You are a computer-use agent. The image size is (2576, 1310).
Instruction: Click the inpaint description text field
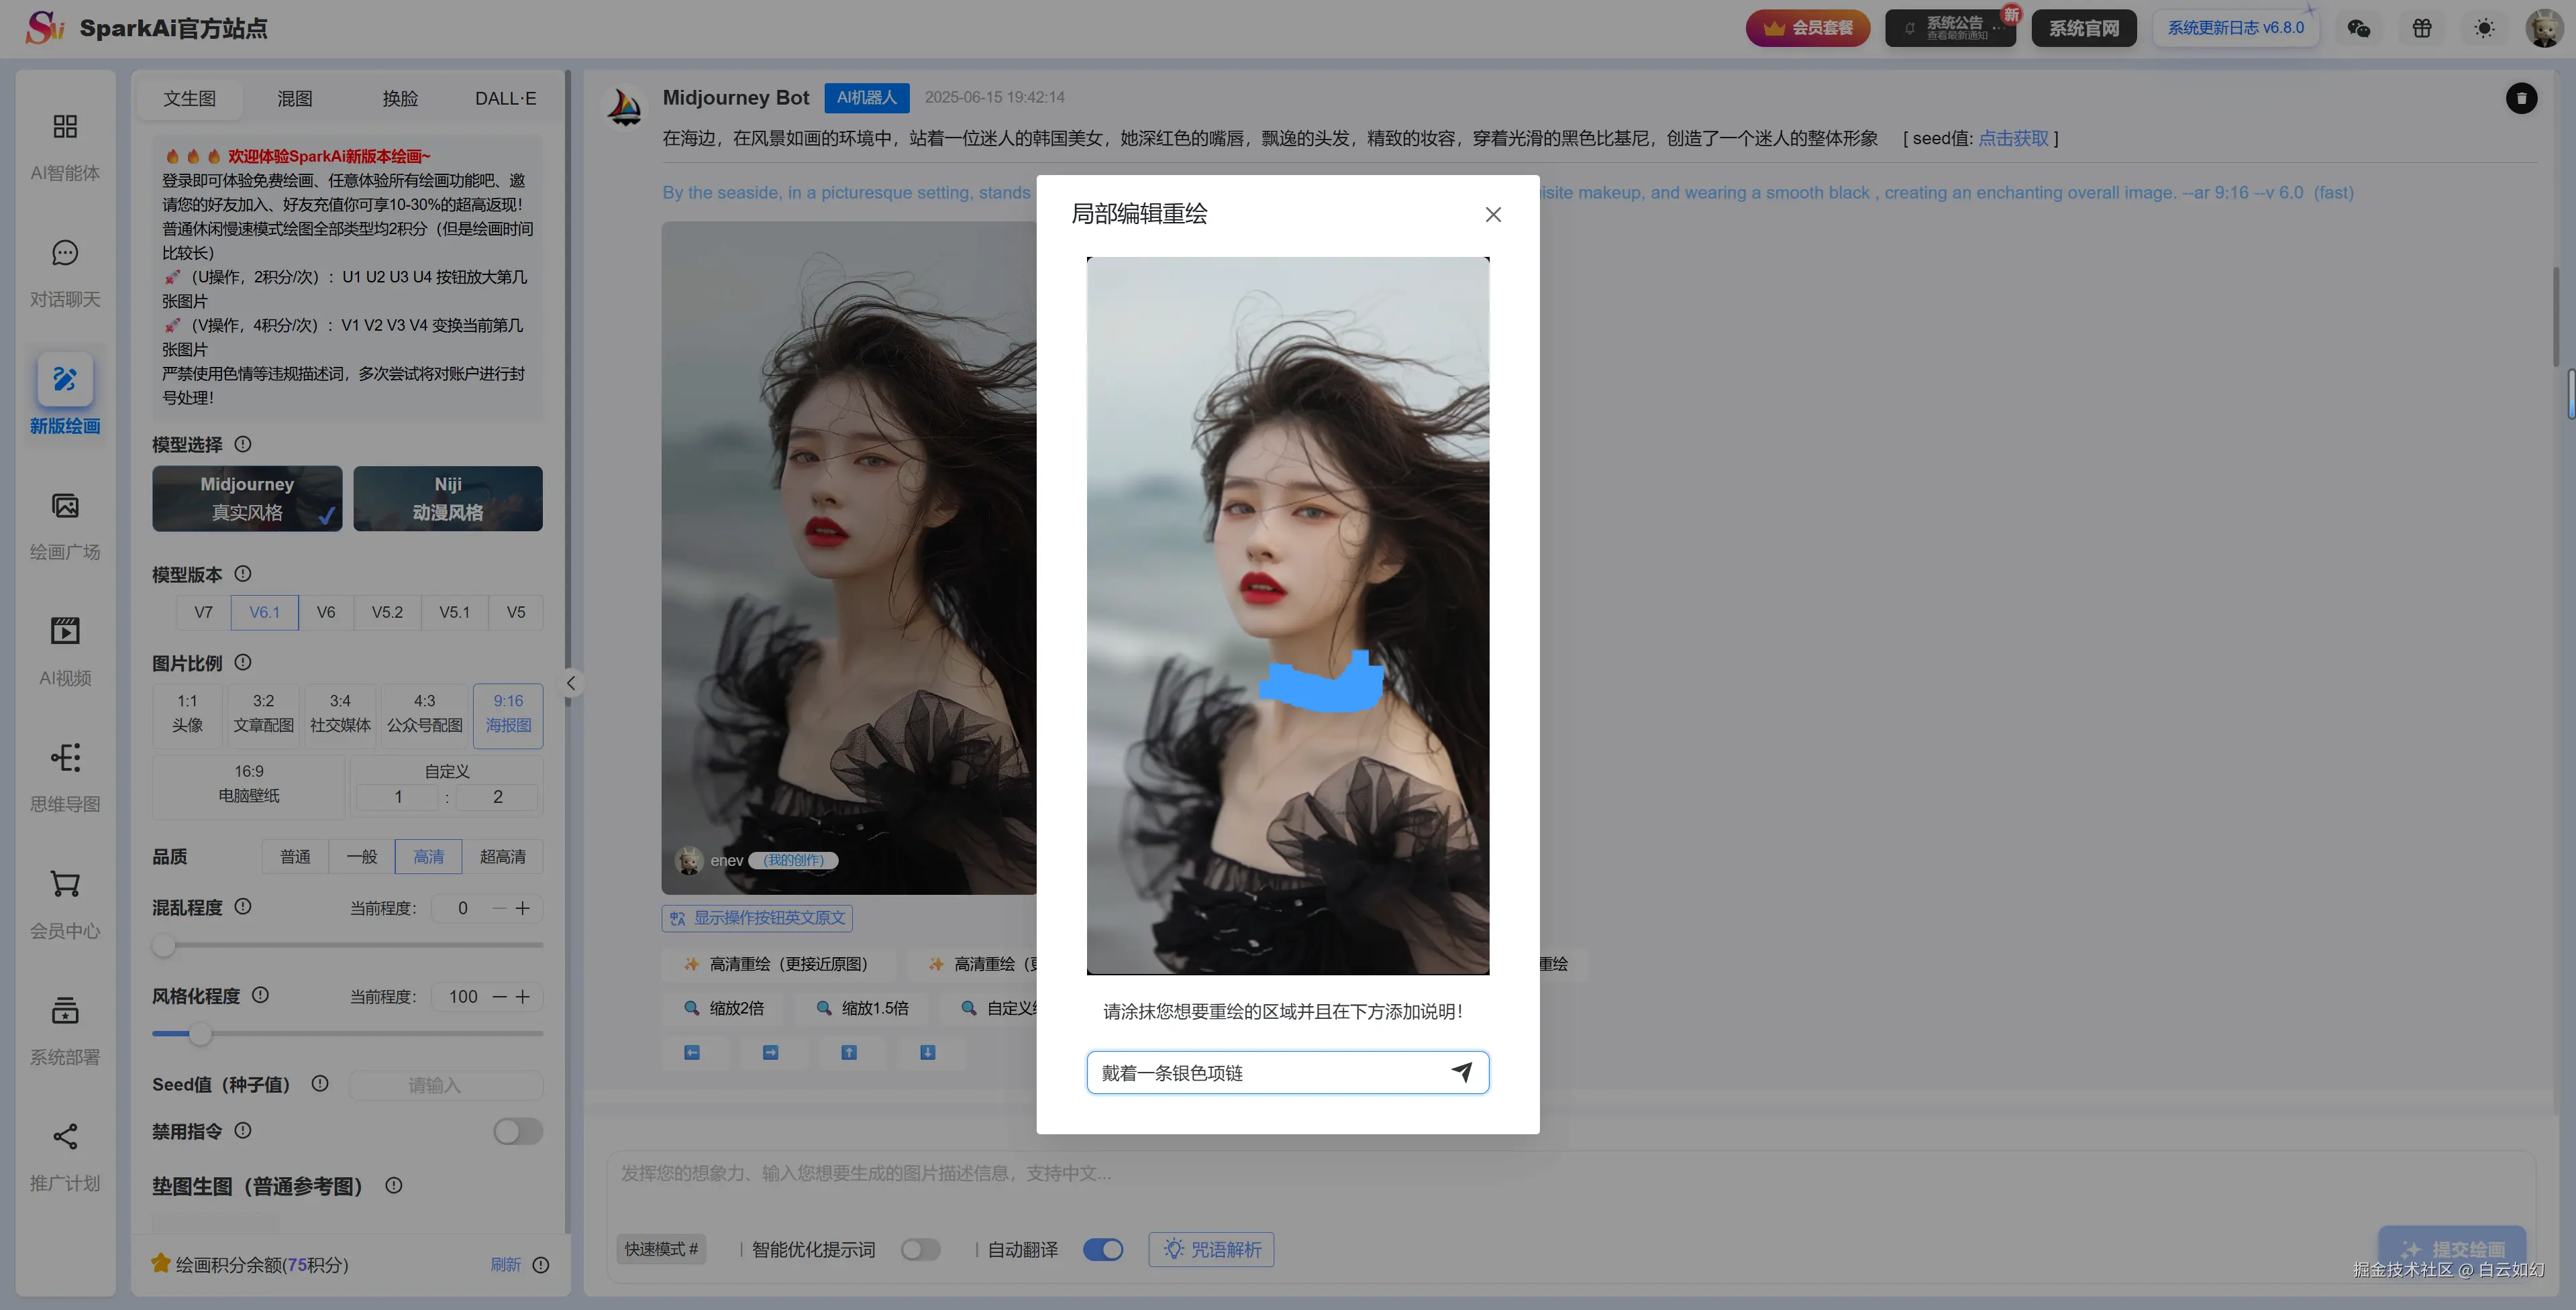(x=1267, y=1072)
